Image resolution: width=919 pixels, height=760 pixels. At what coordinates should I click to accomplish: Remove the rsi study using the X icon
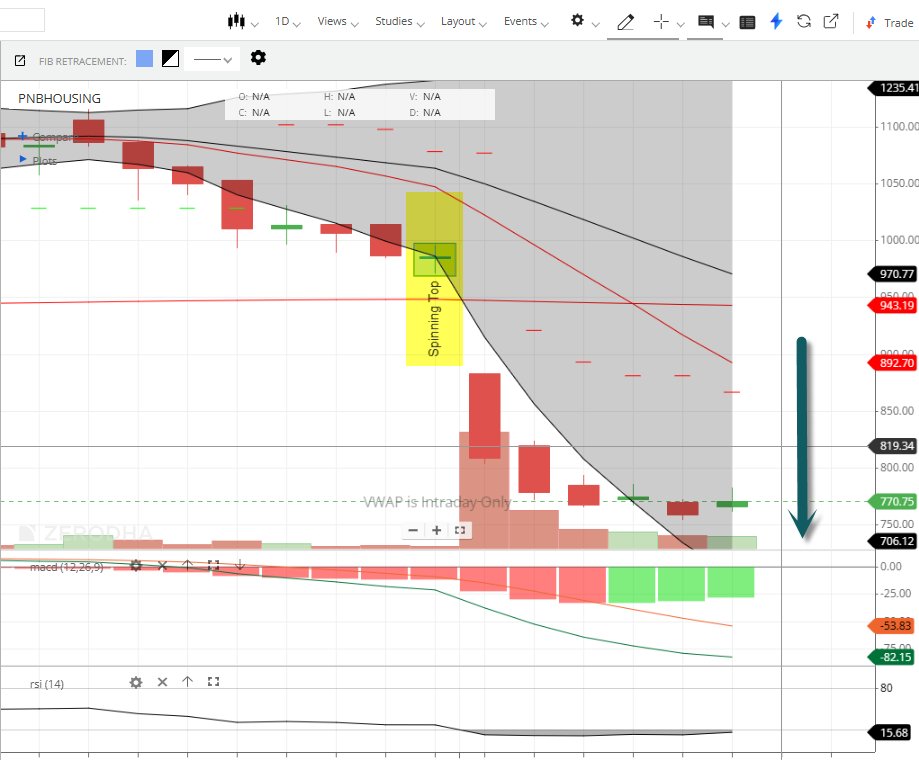point(162,682)
